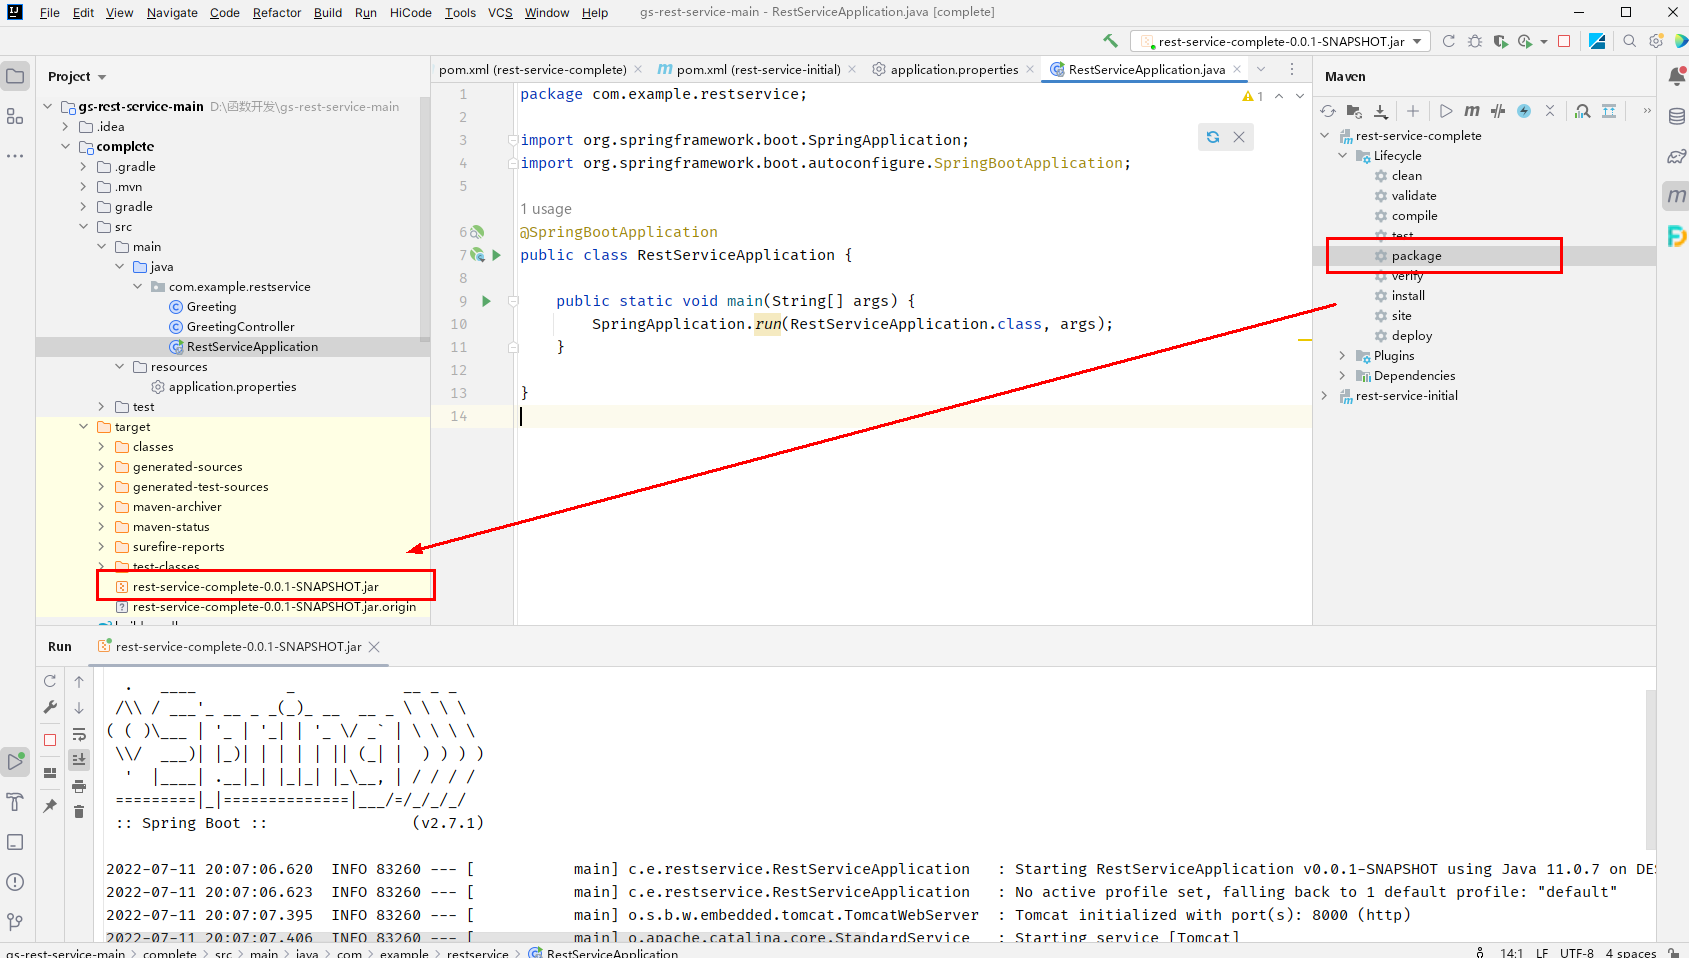This screenshot has height=958, width=1689.
Task: Reload all Maven projects
Action: pos(1328,111)
